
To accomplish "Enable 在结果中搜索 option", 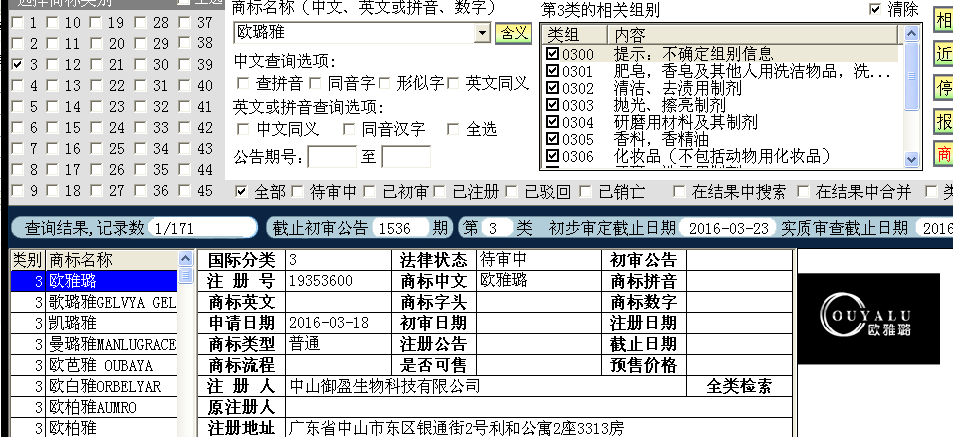I will coord(680,191).
